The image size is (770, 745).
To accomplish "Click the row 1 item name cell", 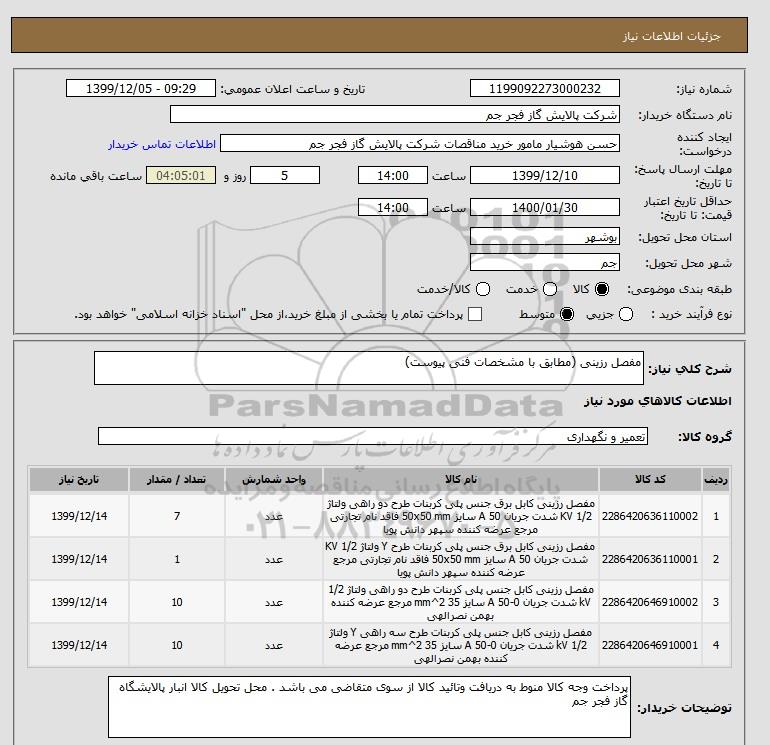I will coord(461,516).
